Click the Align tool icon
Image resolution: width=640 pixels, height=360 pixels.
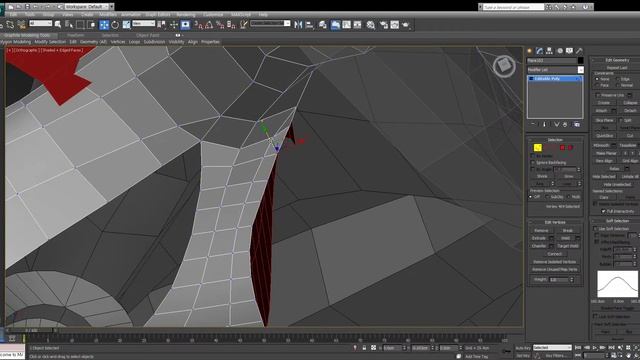(309, 25)
